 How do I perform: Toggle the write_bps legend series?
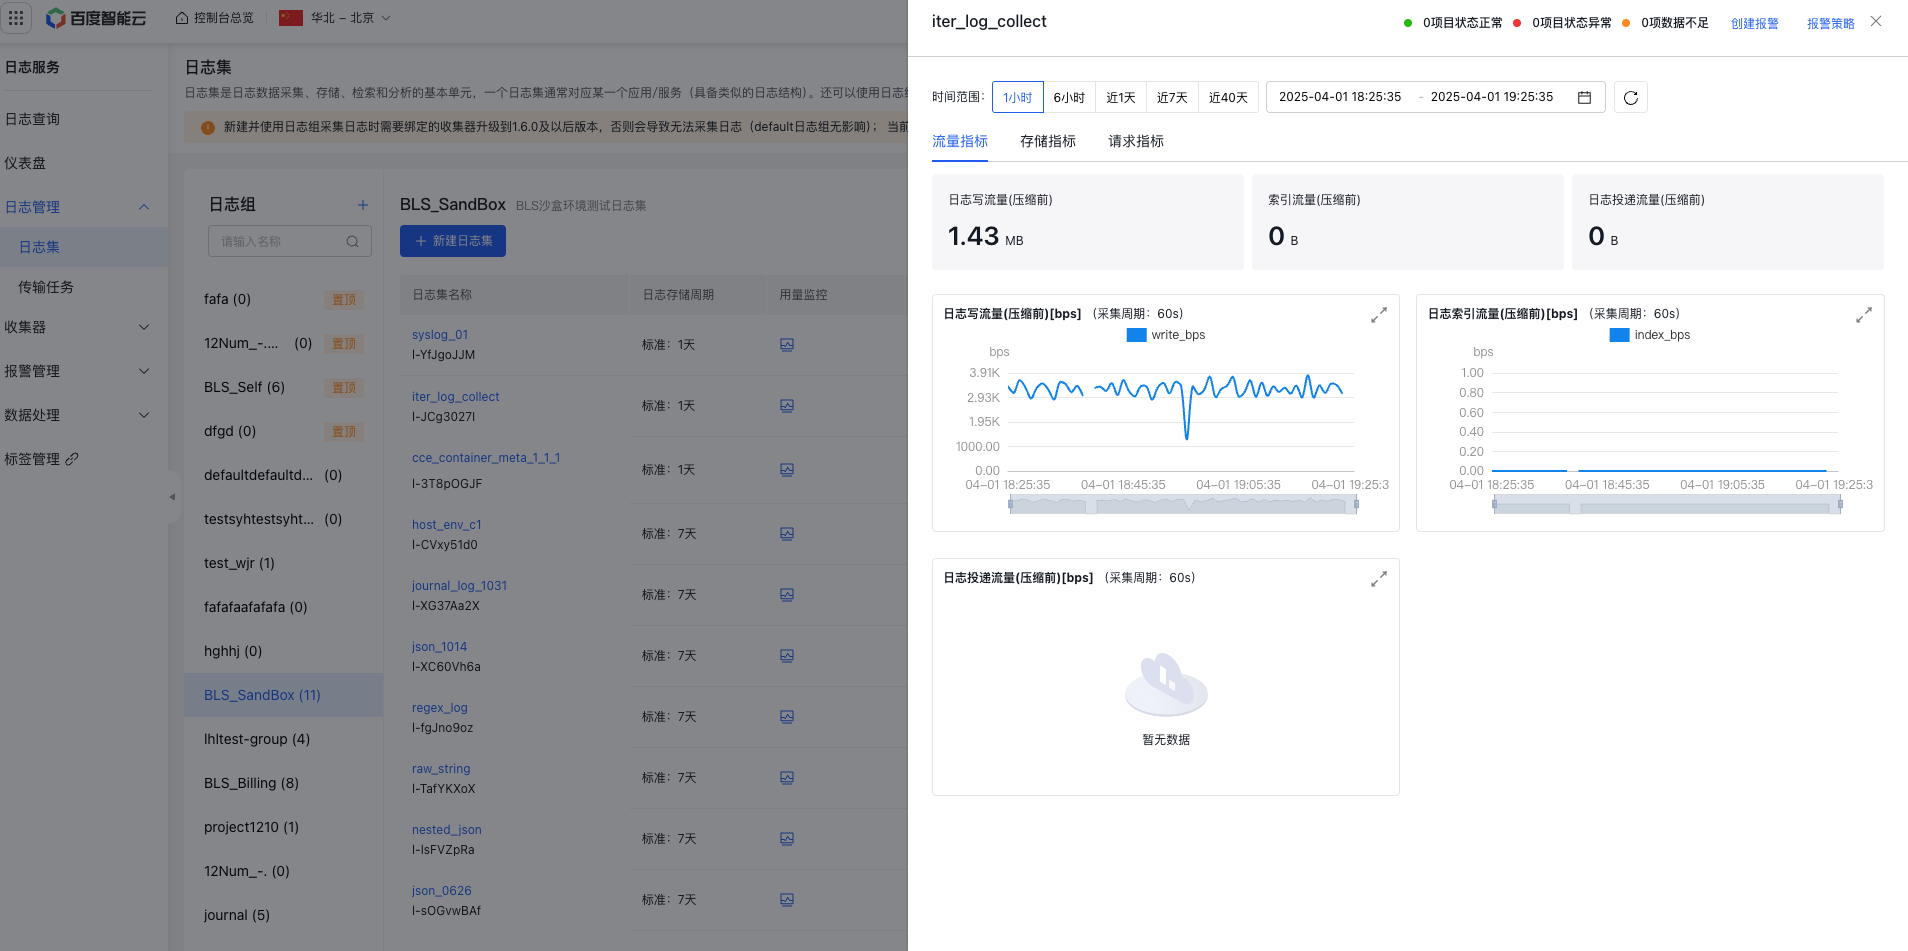[1166, 335]
